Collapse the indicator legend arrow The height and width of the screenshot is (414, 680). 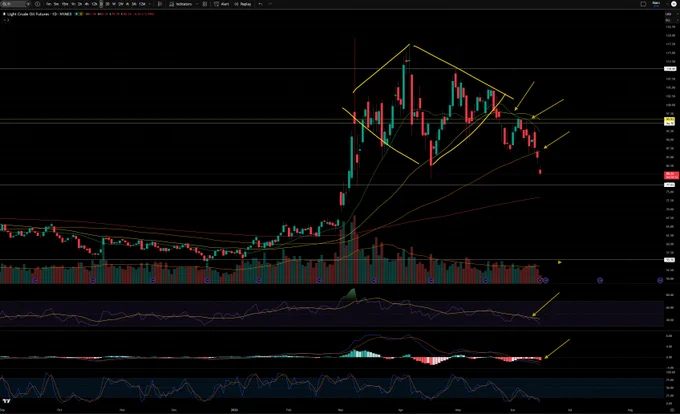pyautogui.click(x=5, y=20)
